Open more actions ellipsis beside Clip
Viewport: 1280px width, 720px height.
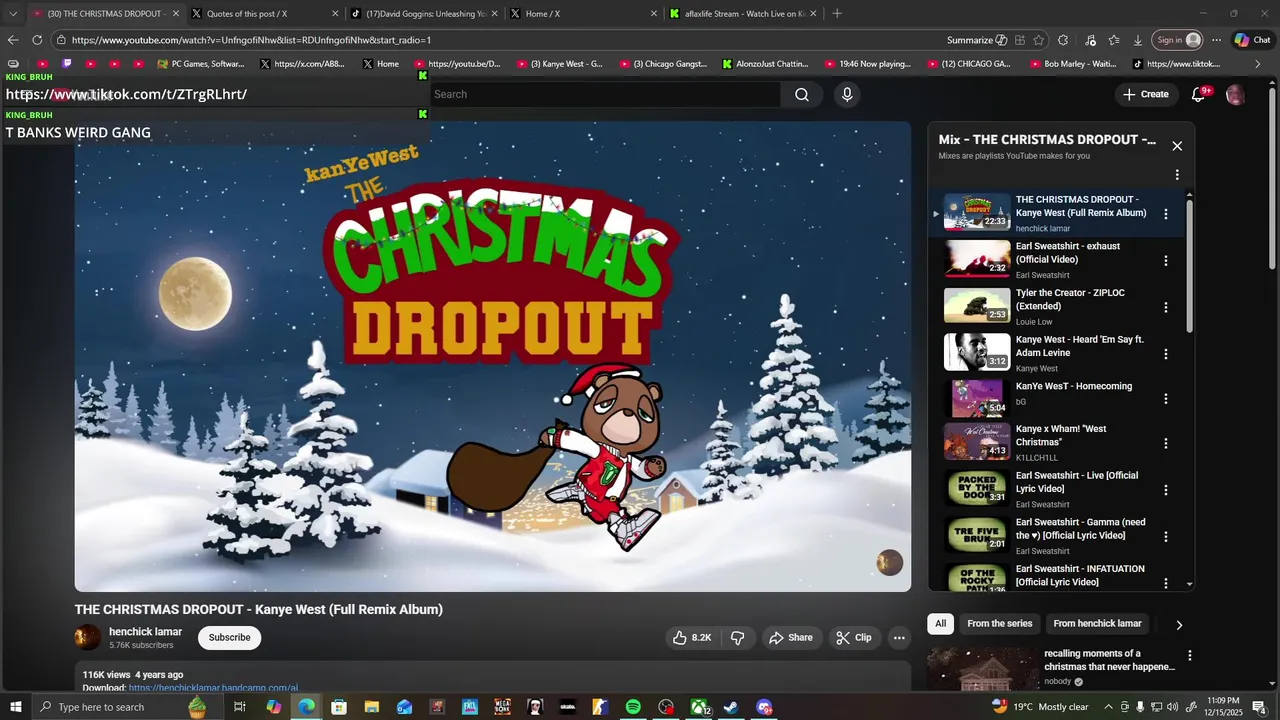tap(899, 638)
